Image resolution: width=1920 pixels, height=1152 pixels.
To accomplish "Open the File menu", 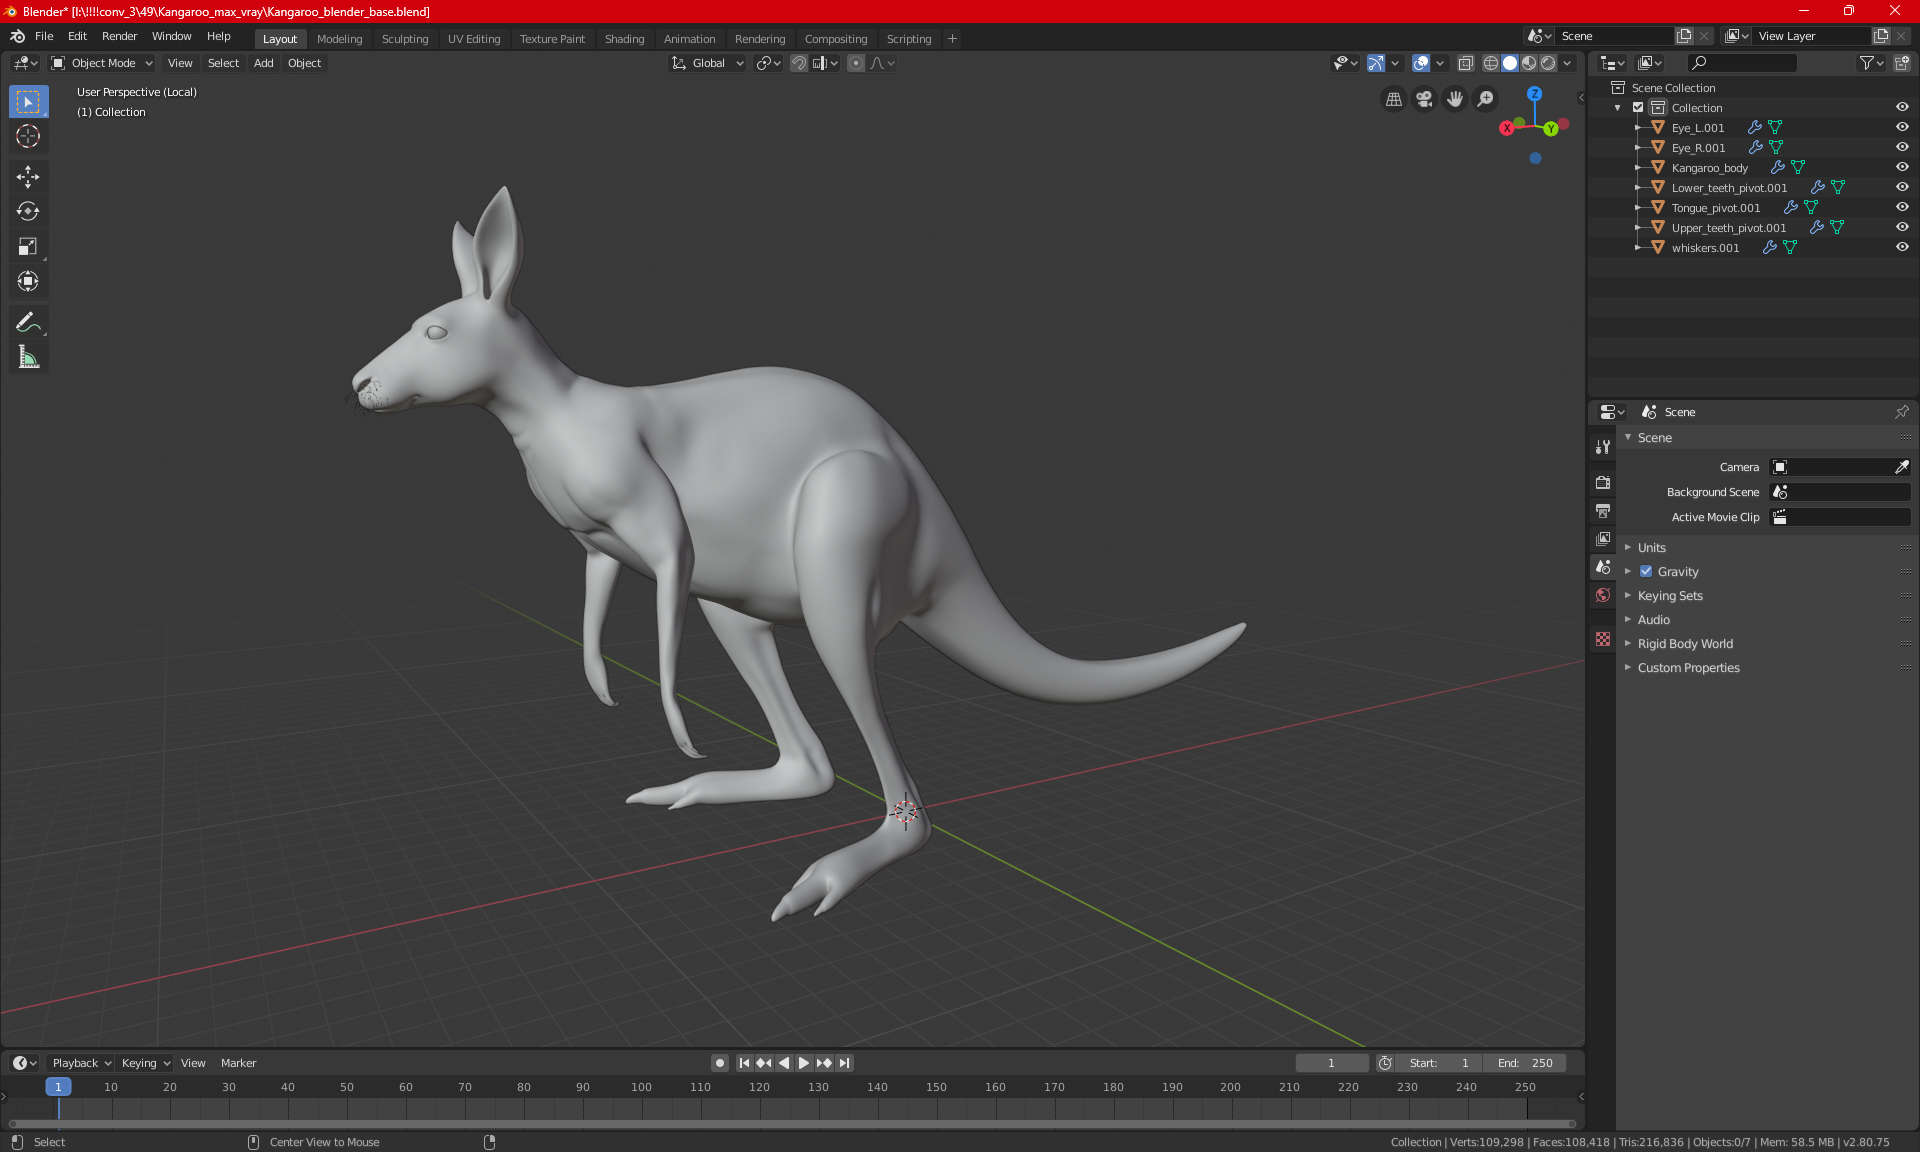I will tap(44, 36).
